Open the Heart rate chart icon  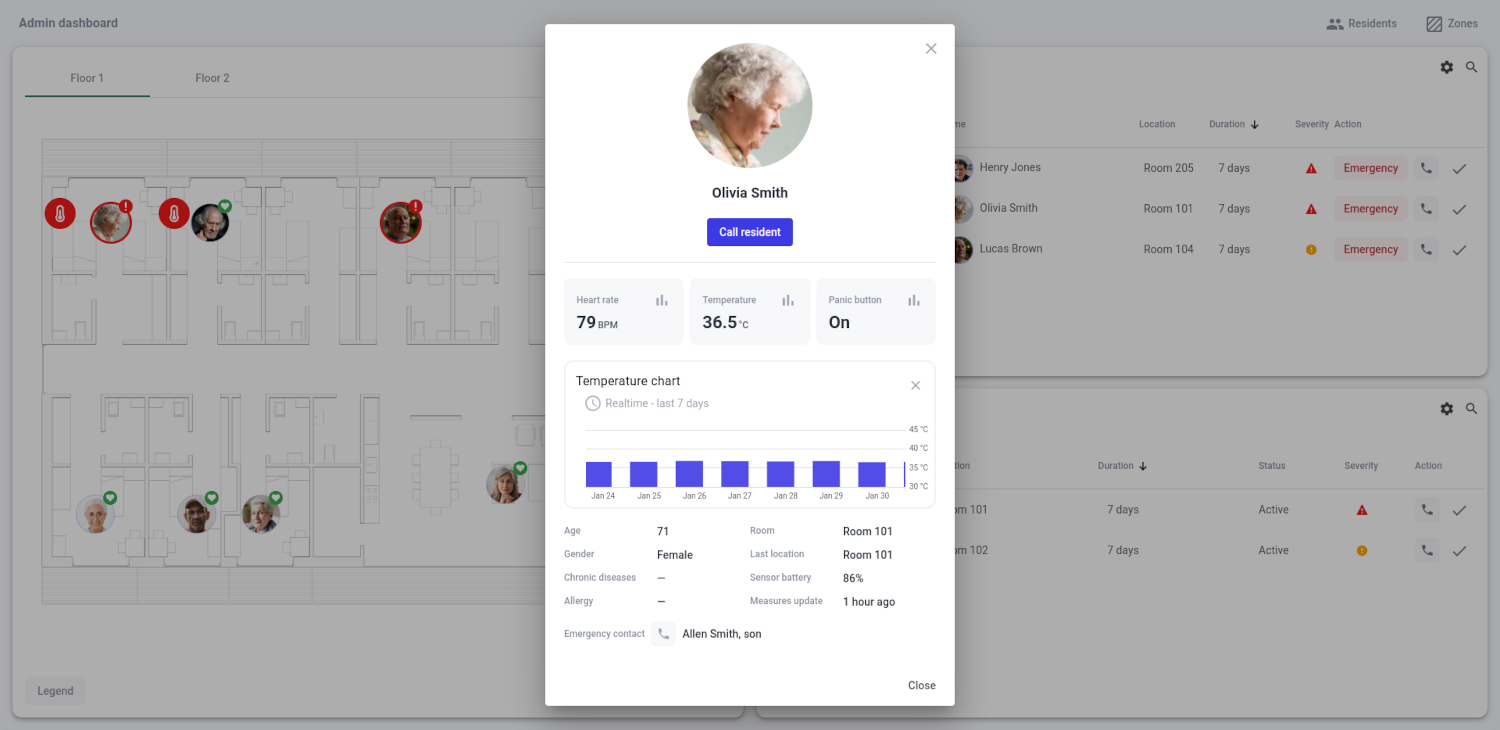[661, 300]
